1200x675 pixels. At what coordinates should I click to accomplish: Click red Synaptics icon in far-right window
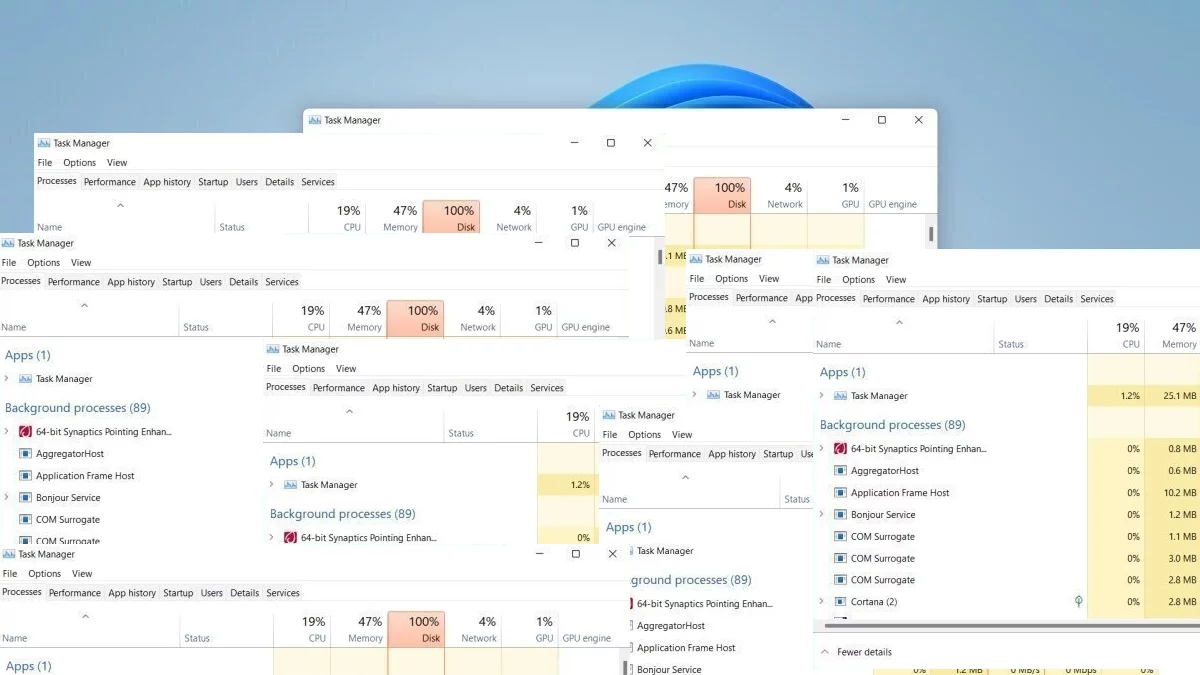click(x=841, y=449)
